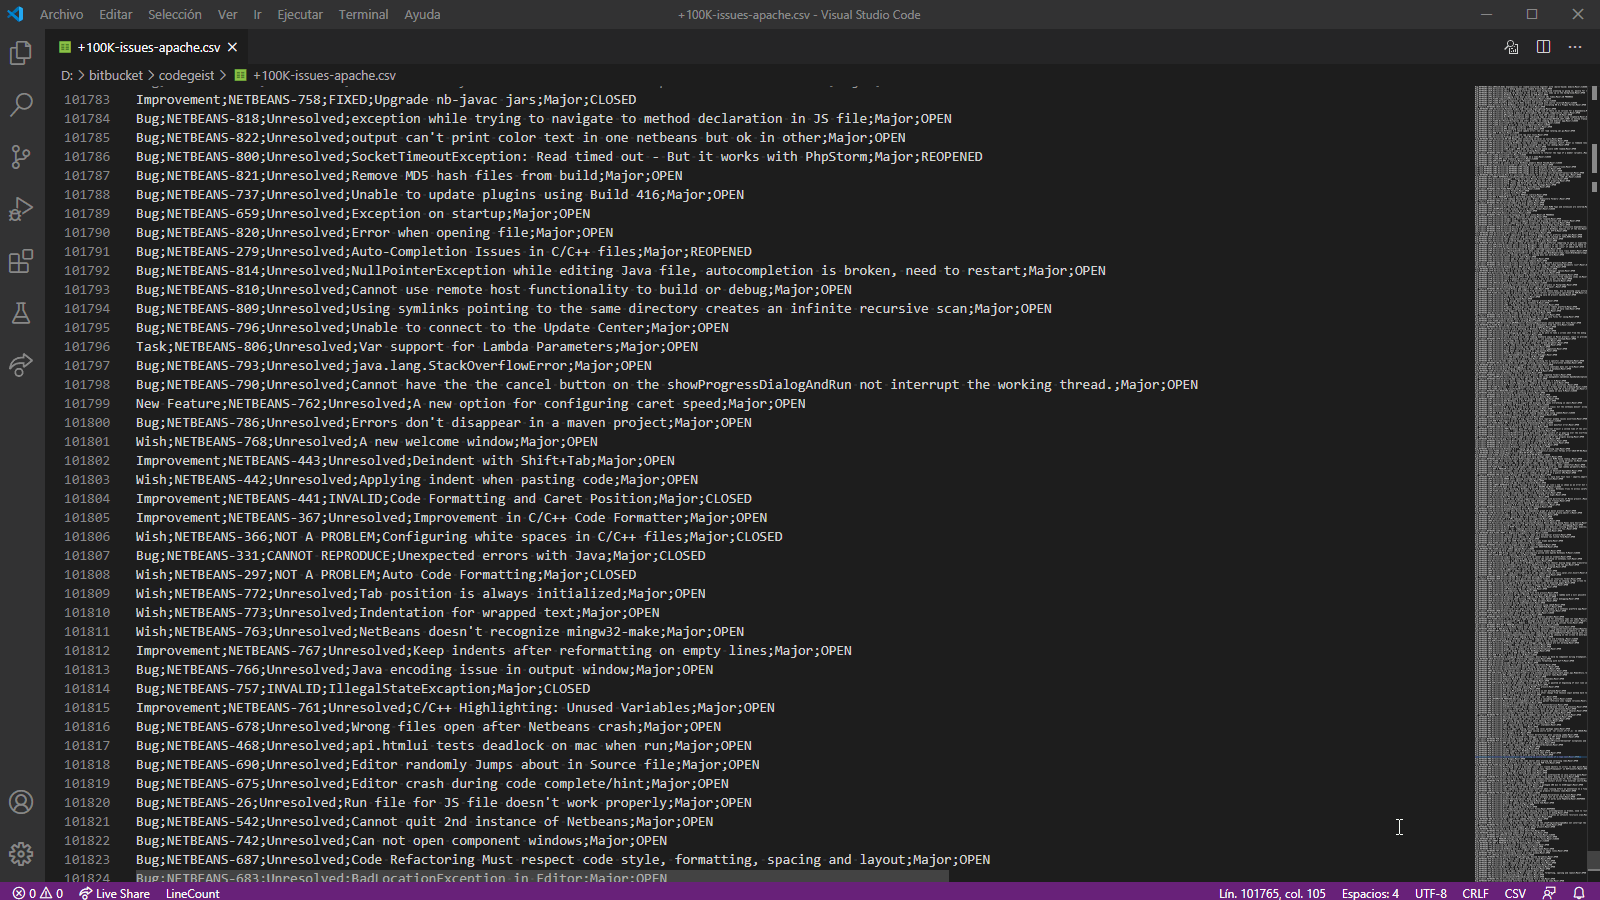Click the minimap code overview
The image size is (1600, 900).
[x=1531, y=482]
